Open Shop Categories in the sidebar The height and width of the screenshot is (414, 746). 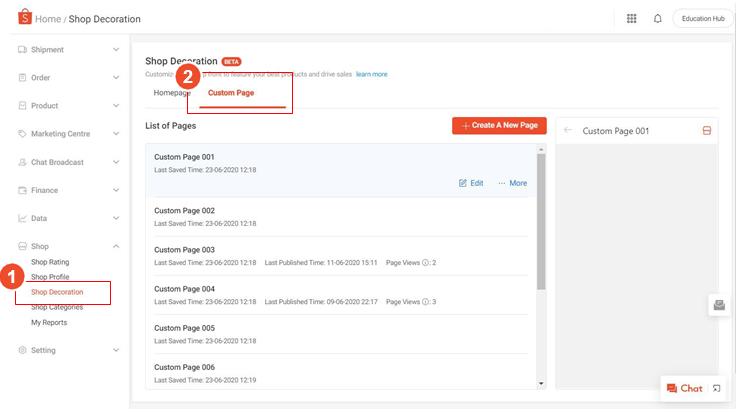(57, 307)
